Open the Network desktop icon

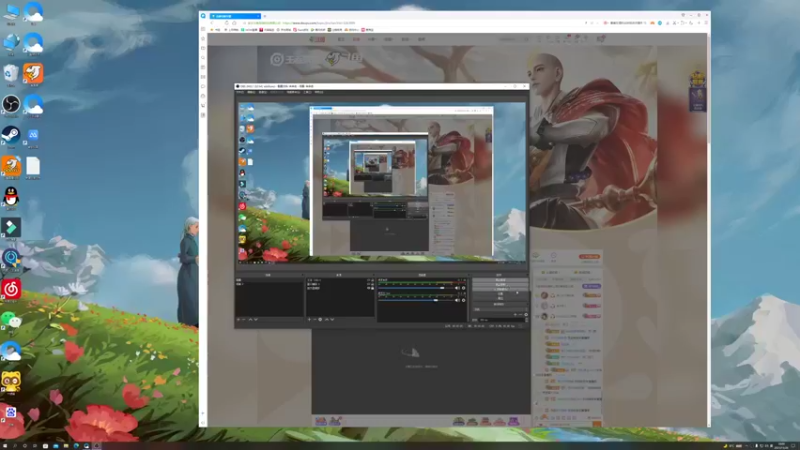click(x=11, y=42)
